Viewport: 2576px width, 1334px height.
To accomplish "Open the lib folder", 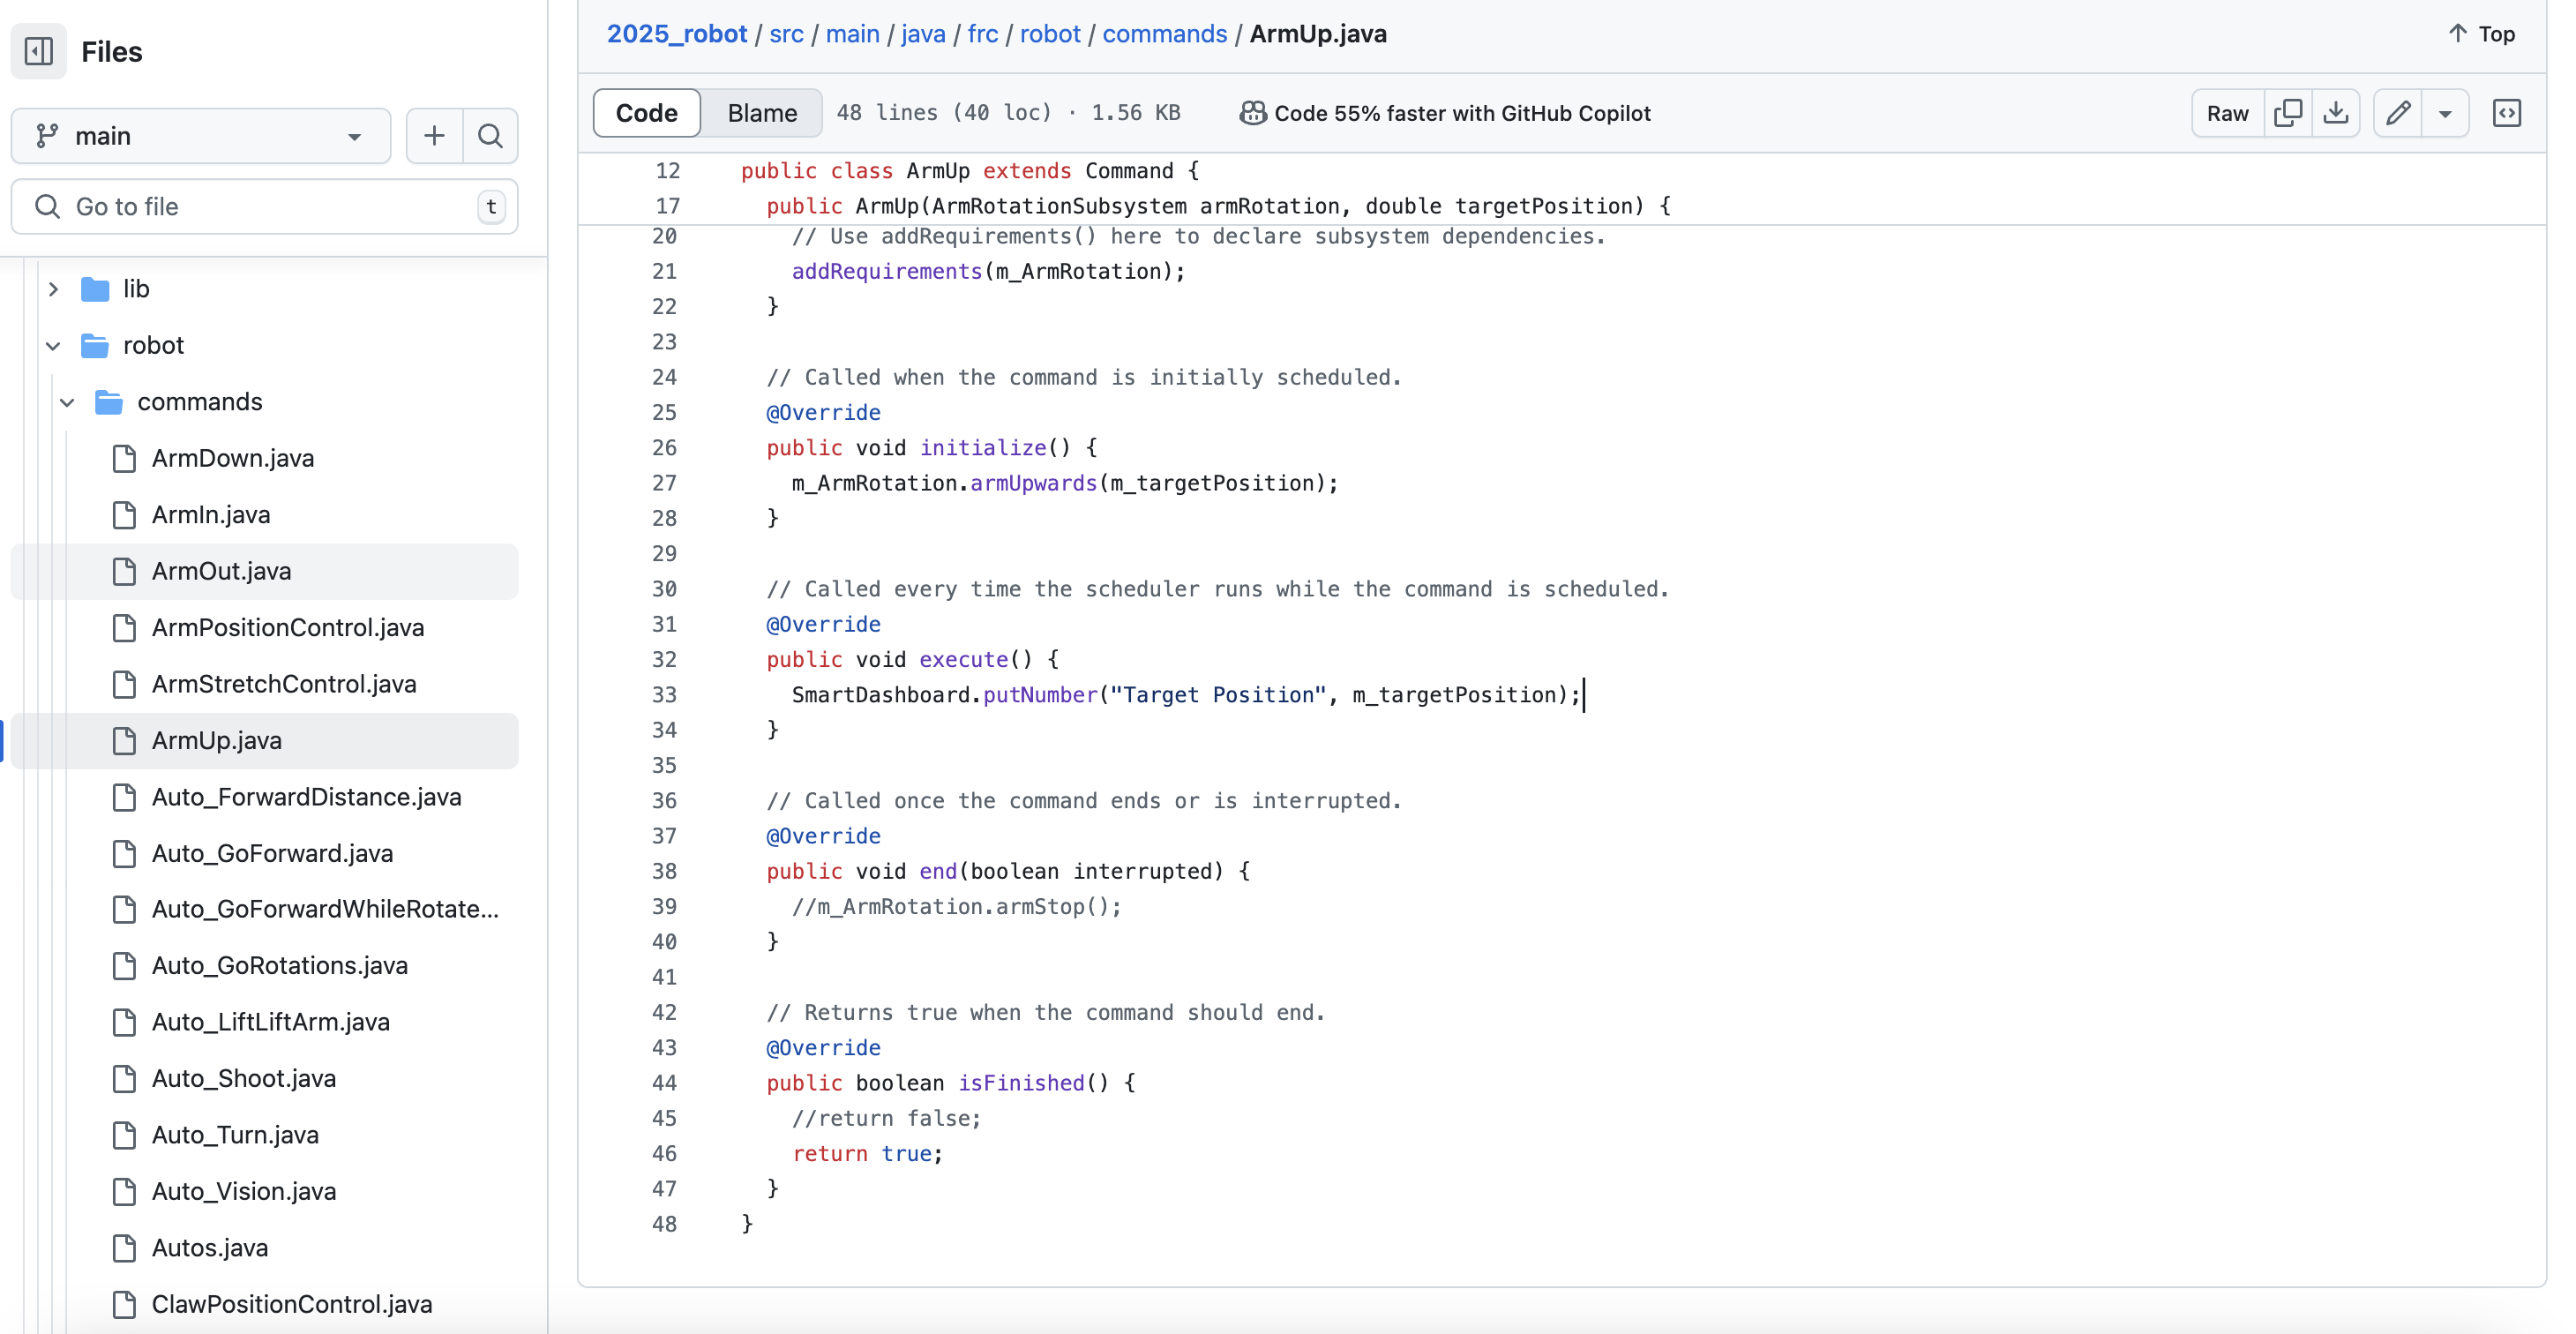I will click(x=136, y=289).
